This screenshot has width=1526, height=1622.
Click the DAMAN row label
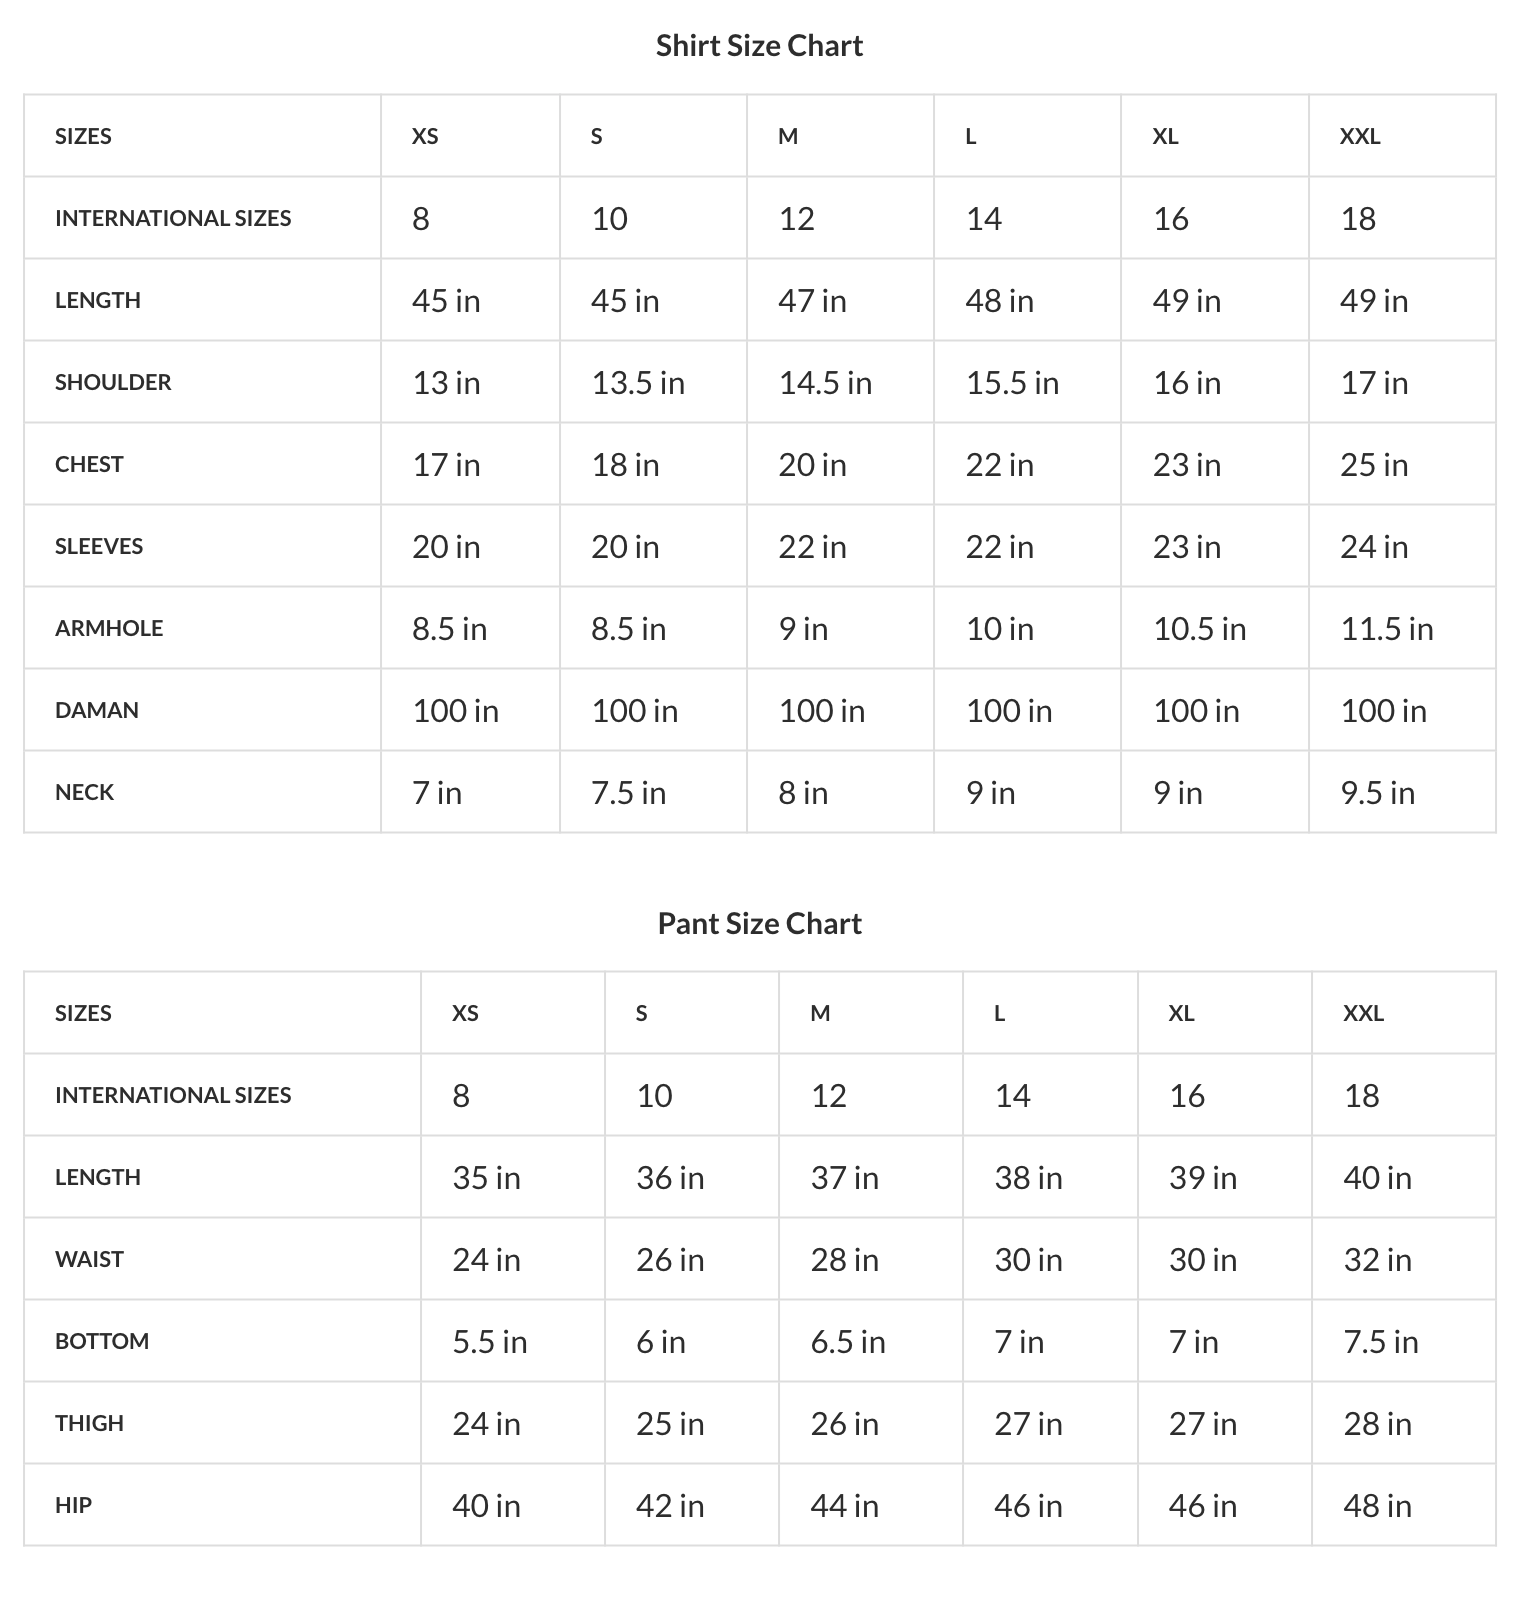(97, 710)
